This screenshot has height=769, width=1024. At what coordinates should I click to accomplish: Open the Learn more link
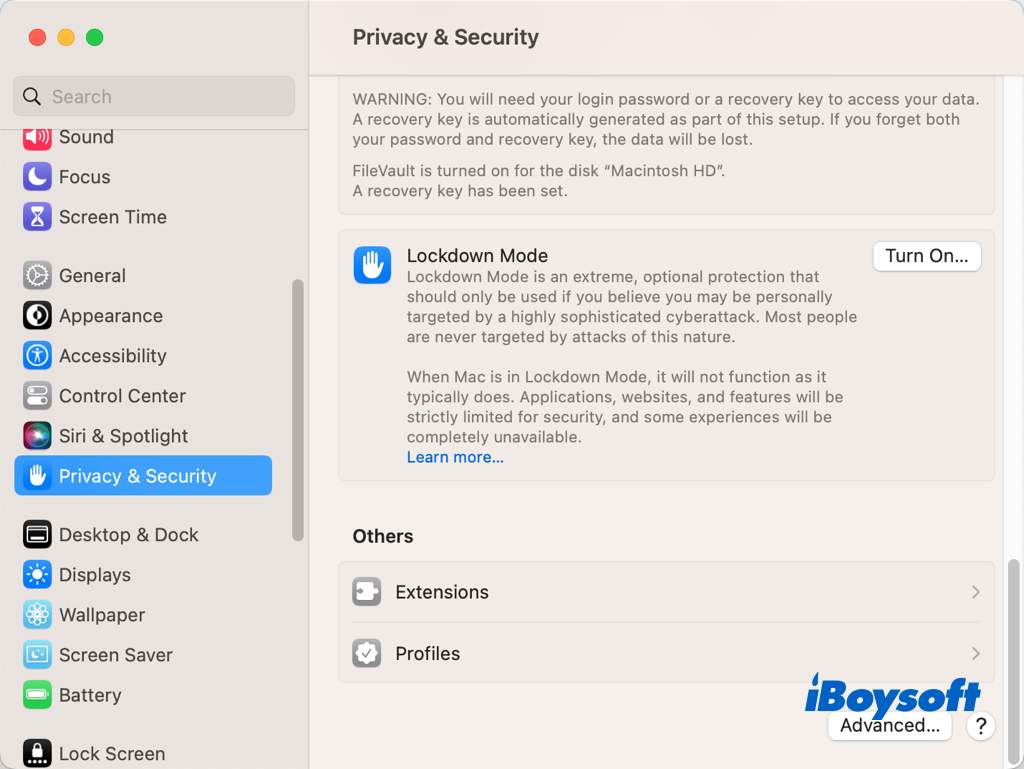[x=455, y=458]
